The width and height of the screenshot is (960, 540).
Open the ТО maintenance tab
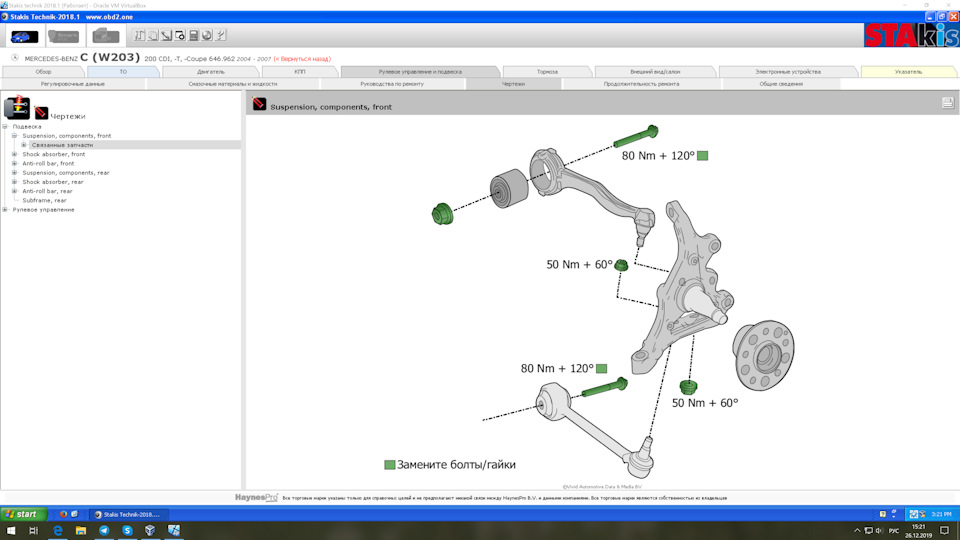[123, 72]
